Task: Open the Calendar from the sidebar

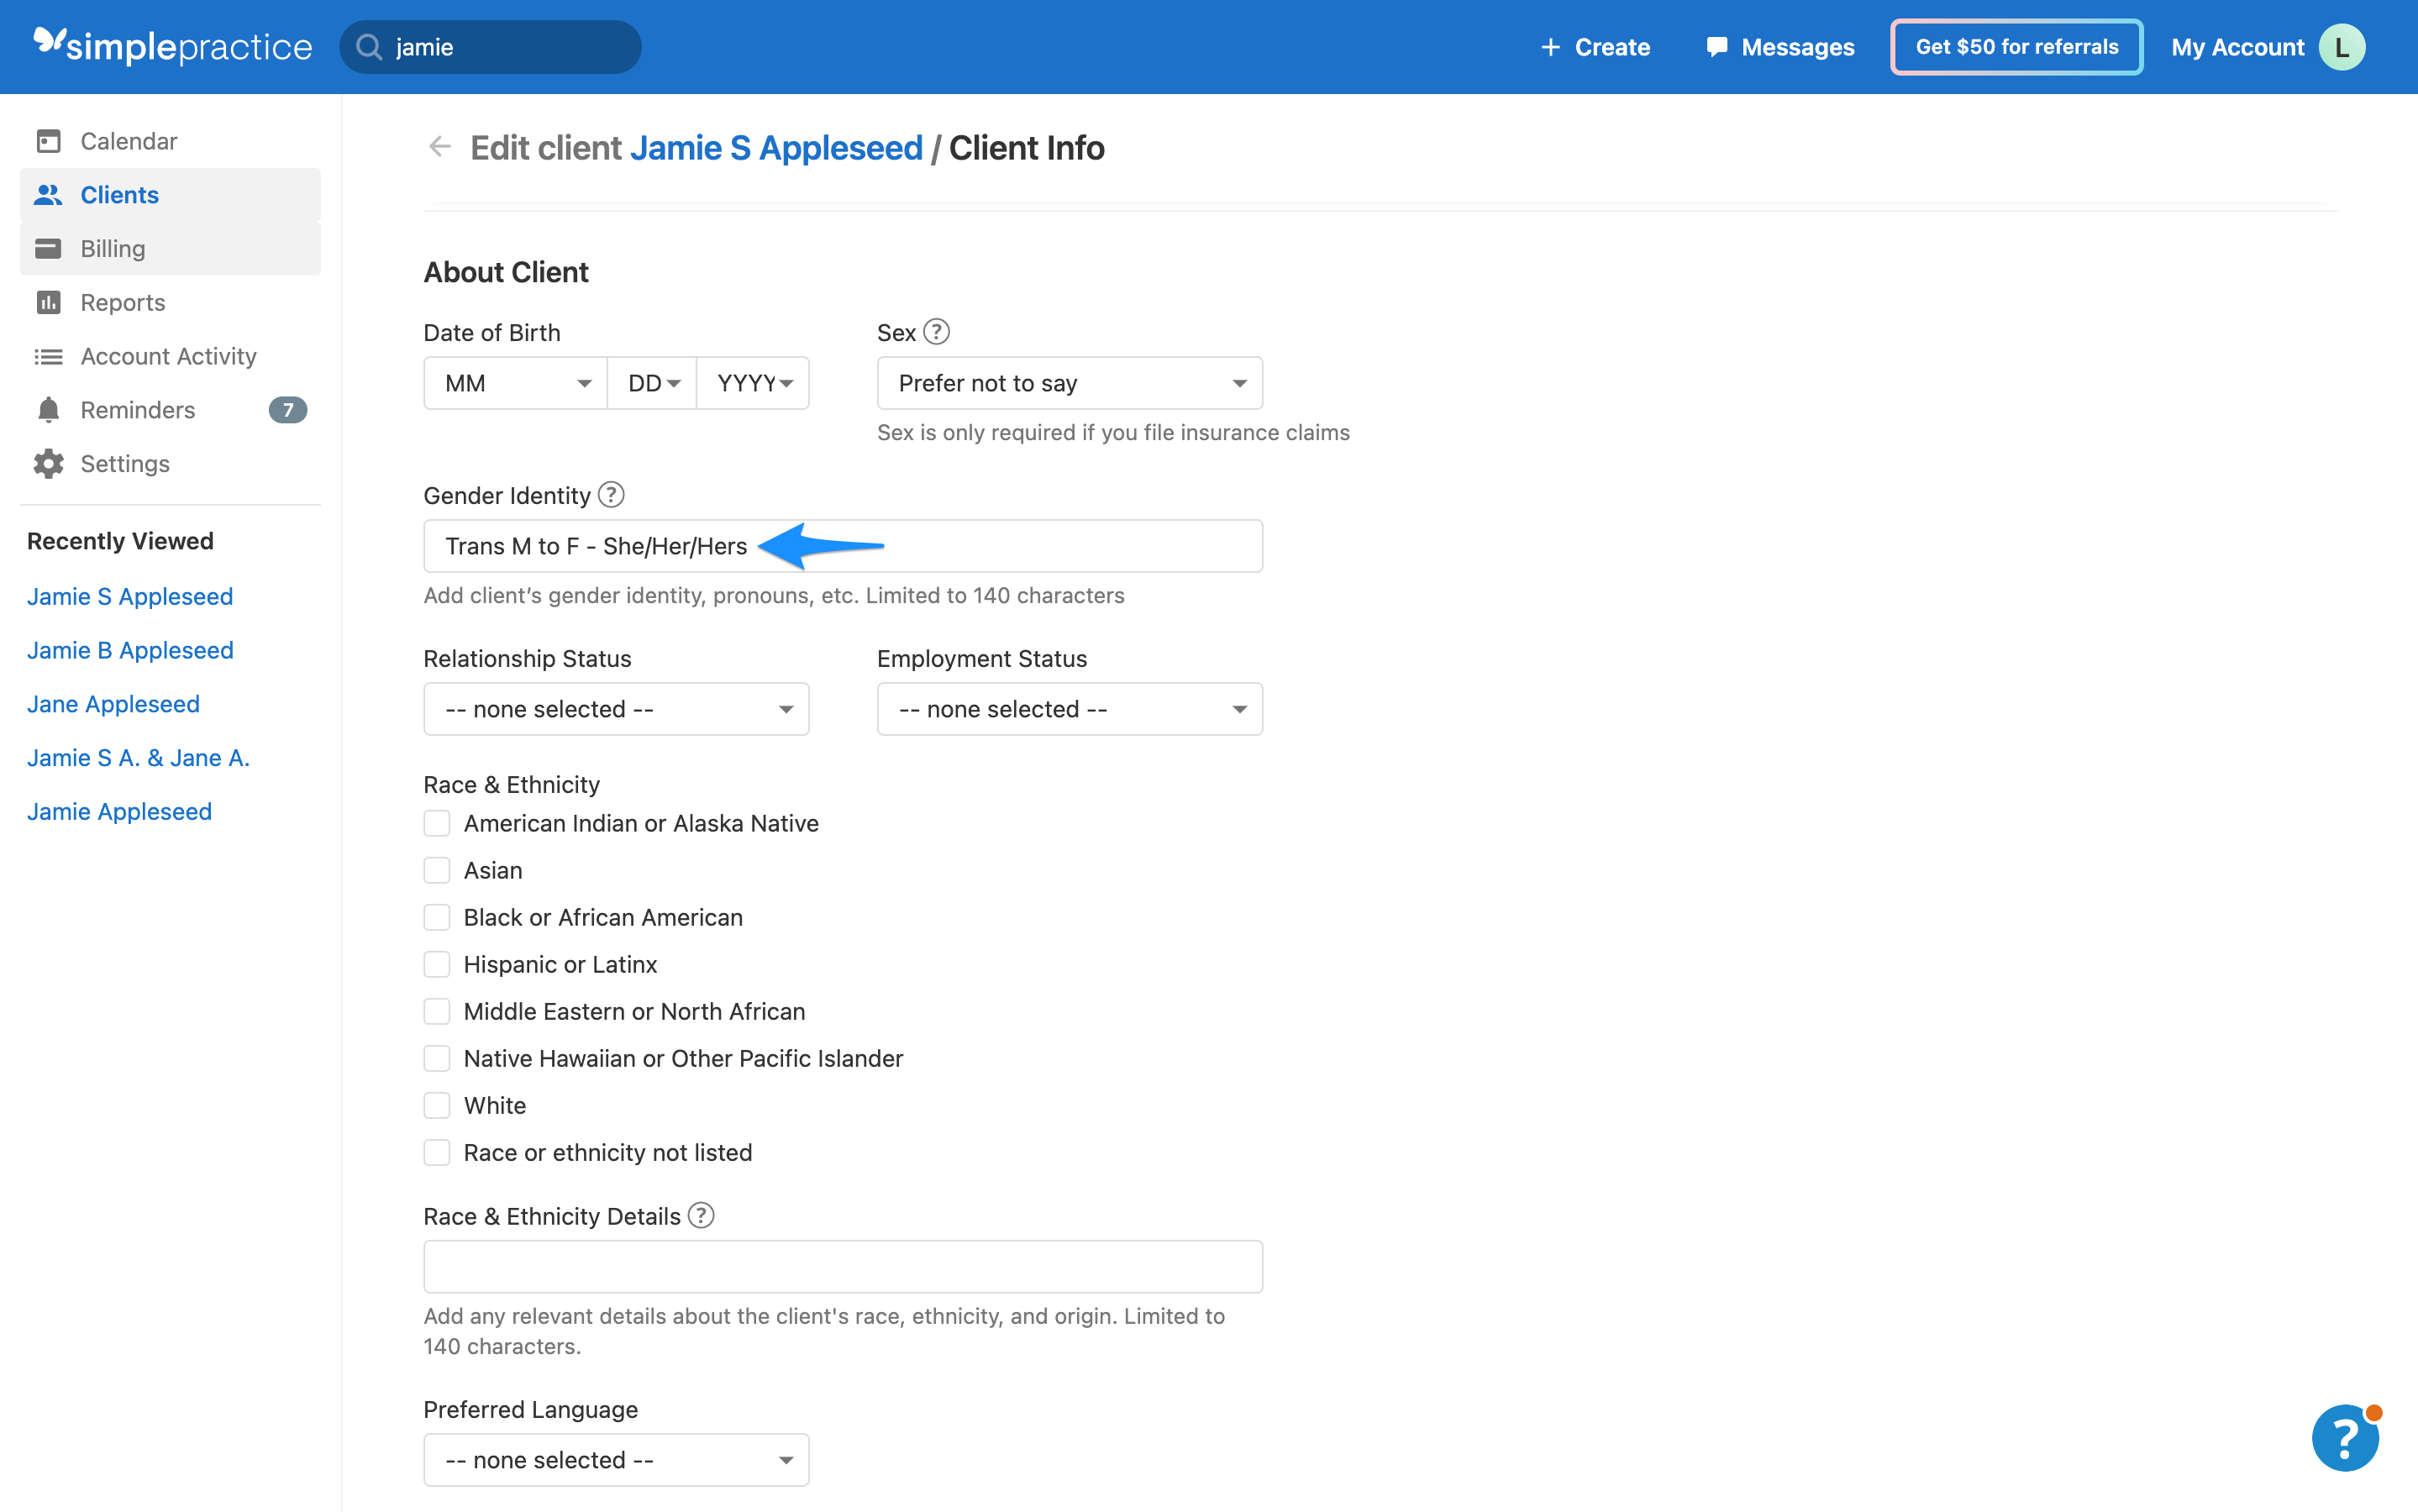Action: [127, 140]
